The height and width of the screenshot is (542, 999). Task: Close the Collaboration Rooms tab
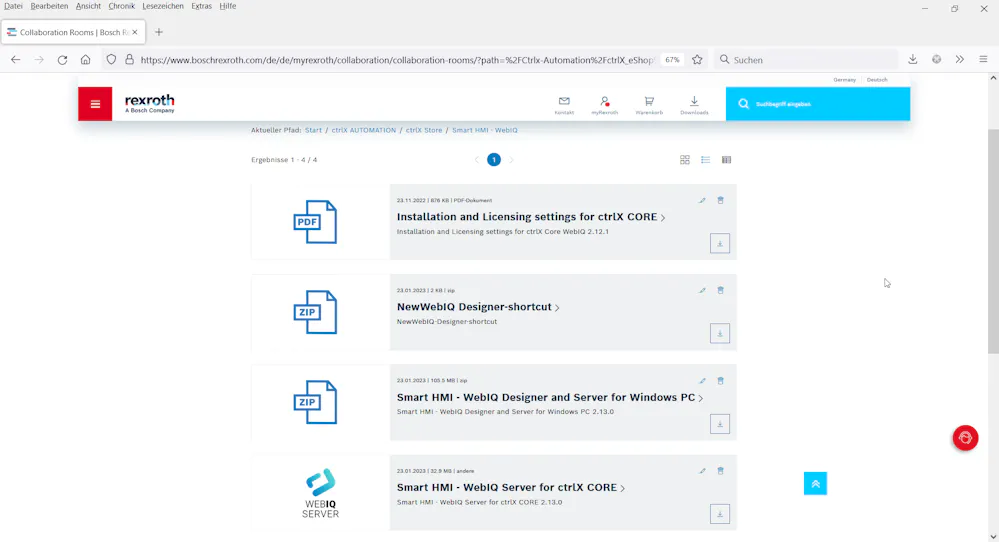coord(134,32)
